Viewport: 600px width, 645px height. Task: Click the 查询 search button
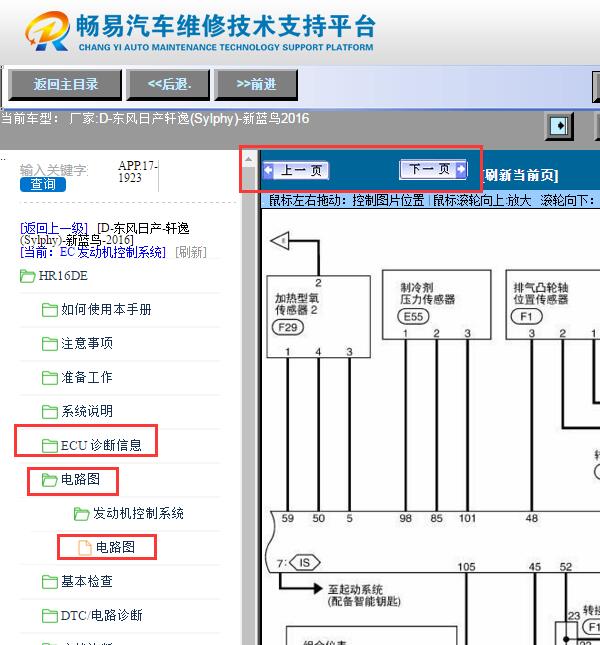tap(43, 184)
